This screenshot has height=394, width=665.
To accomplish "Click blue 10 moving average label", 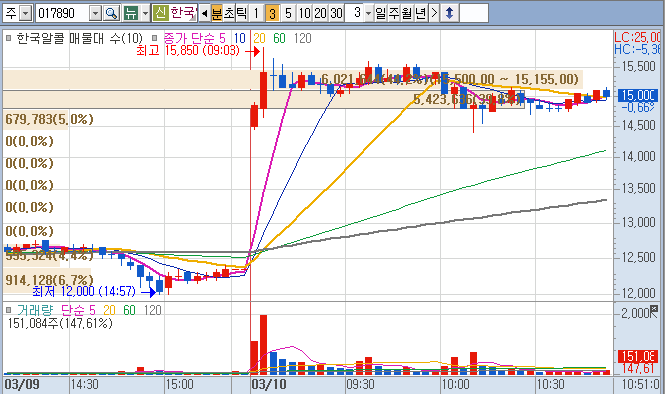I will coord(240,39).
